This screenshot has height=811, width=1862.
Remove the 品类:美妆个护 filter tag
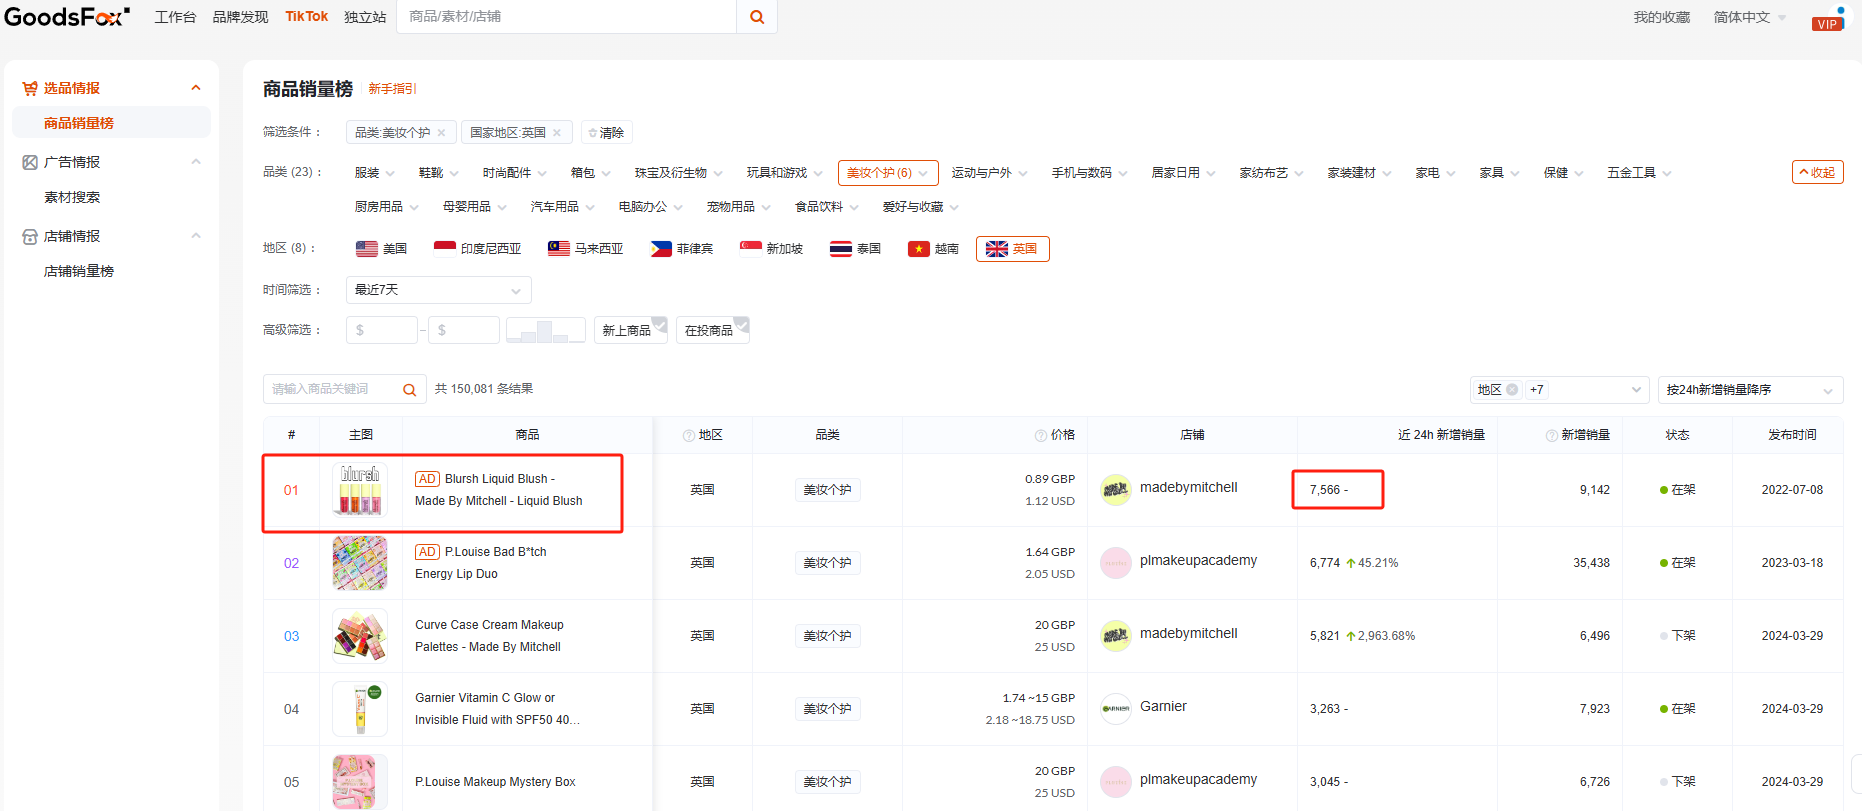441,133
